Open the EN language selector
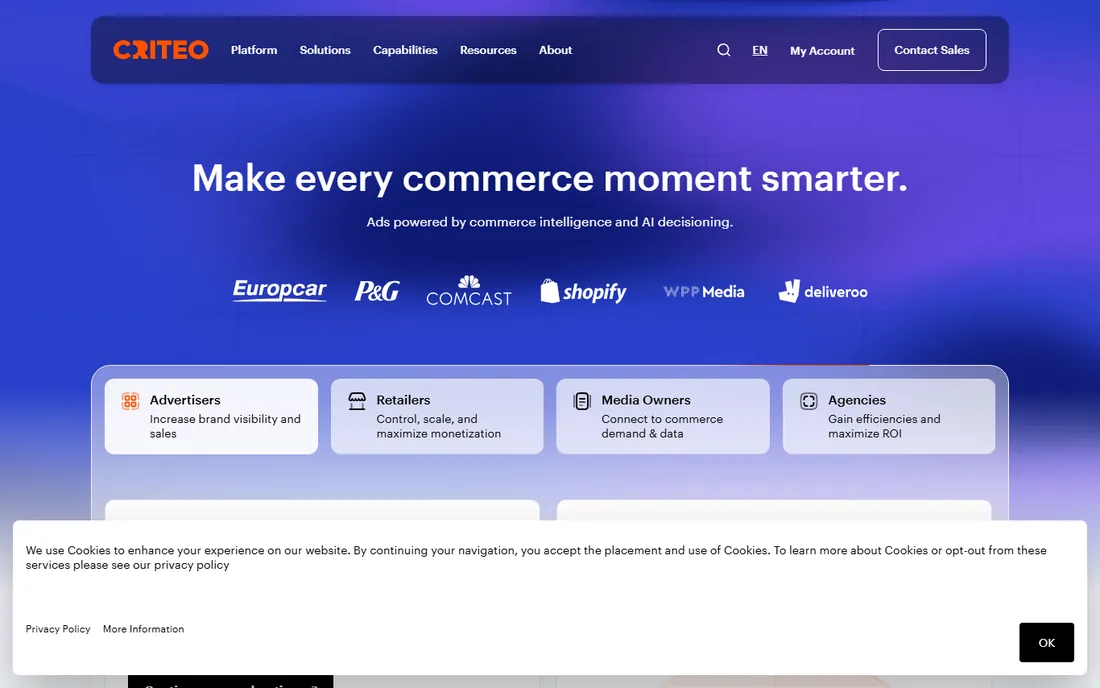This screenshot has height=688, width=1100. tap(760, 50)
